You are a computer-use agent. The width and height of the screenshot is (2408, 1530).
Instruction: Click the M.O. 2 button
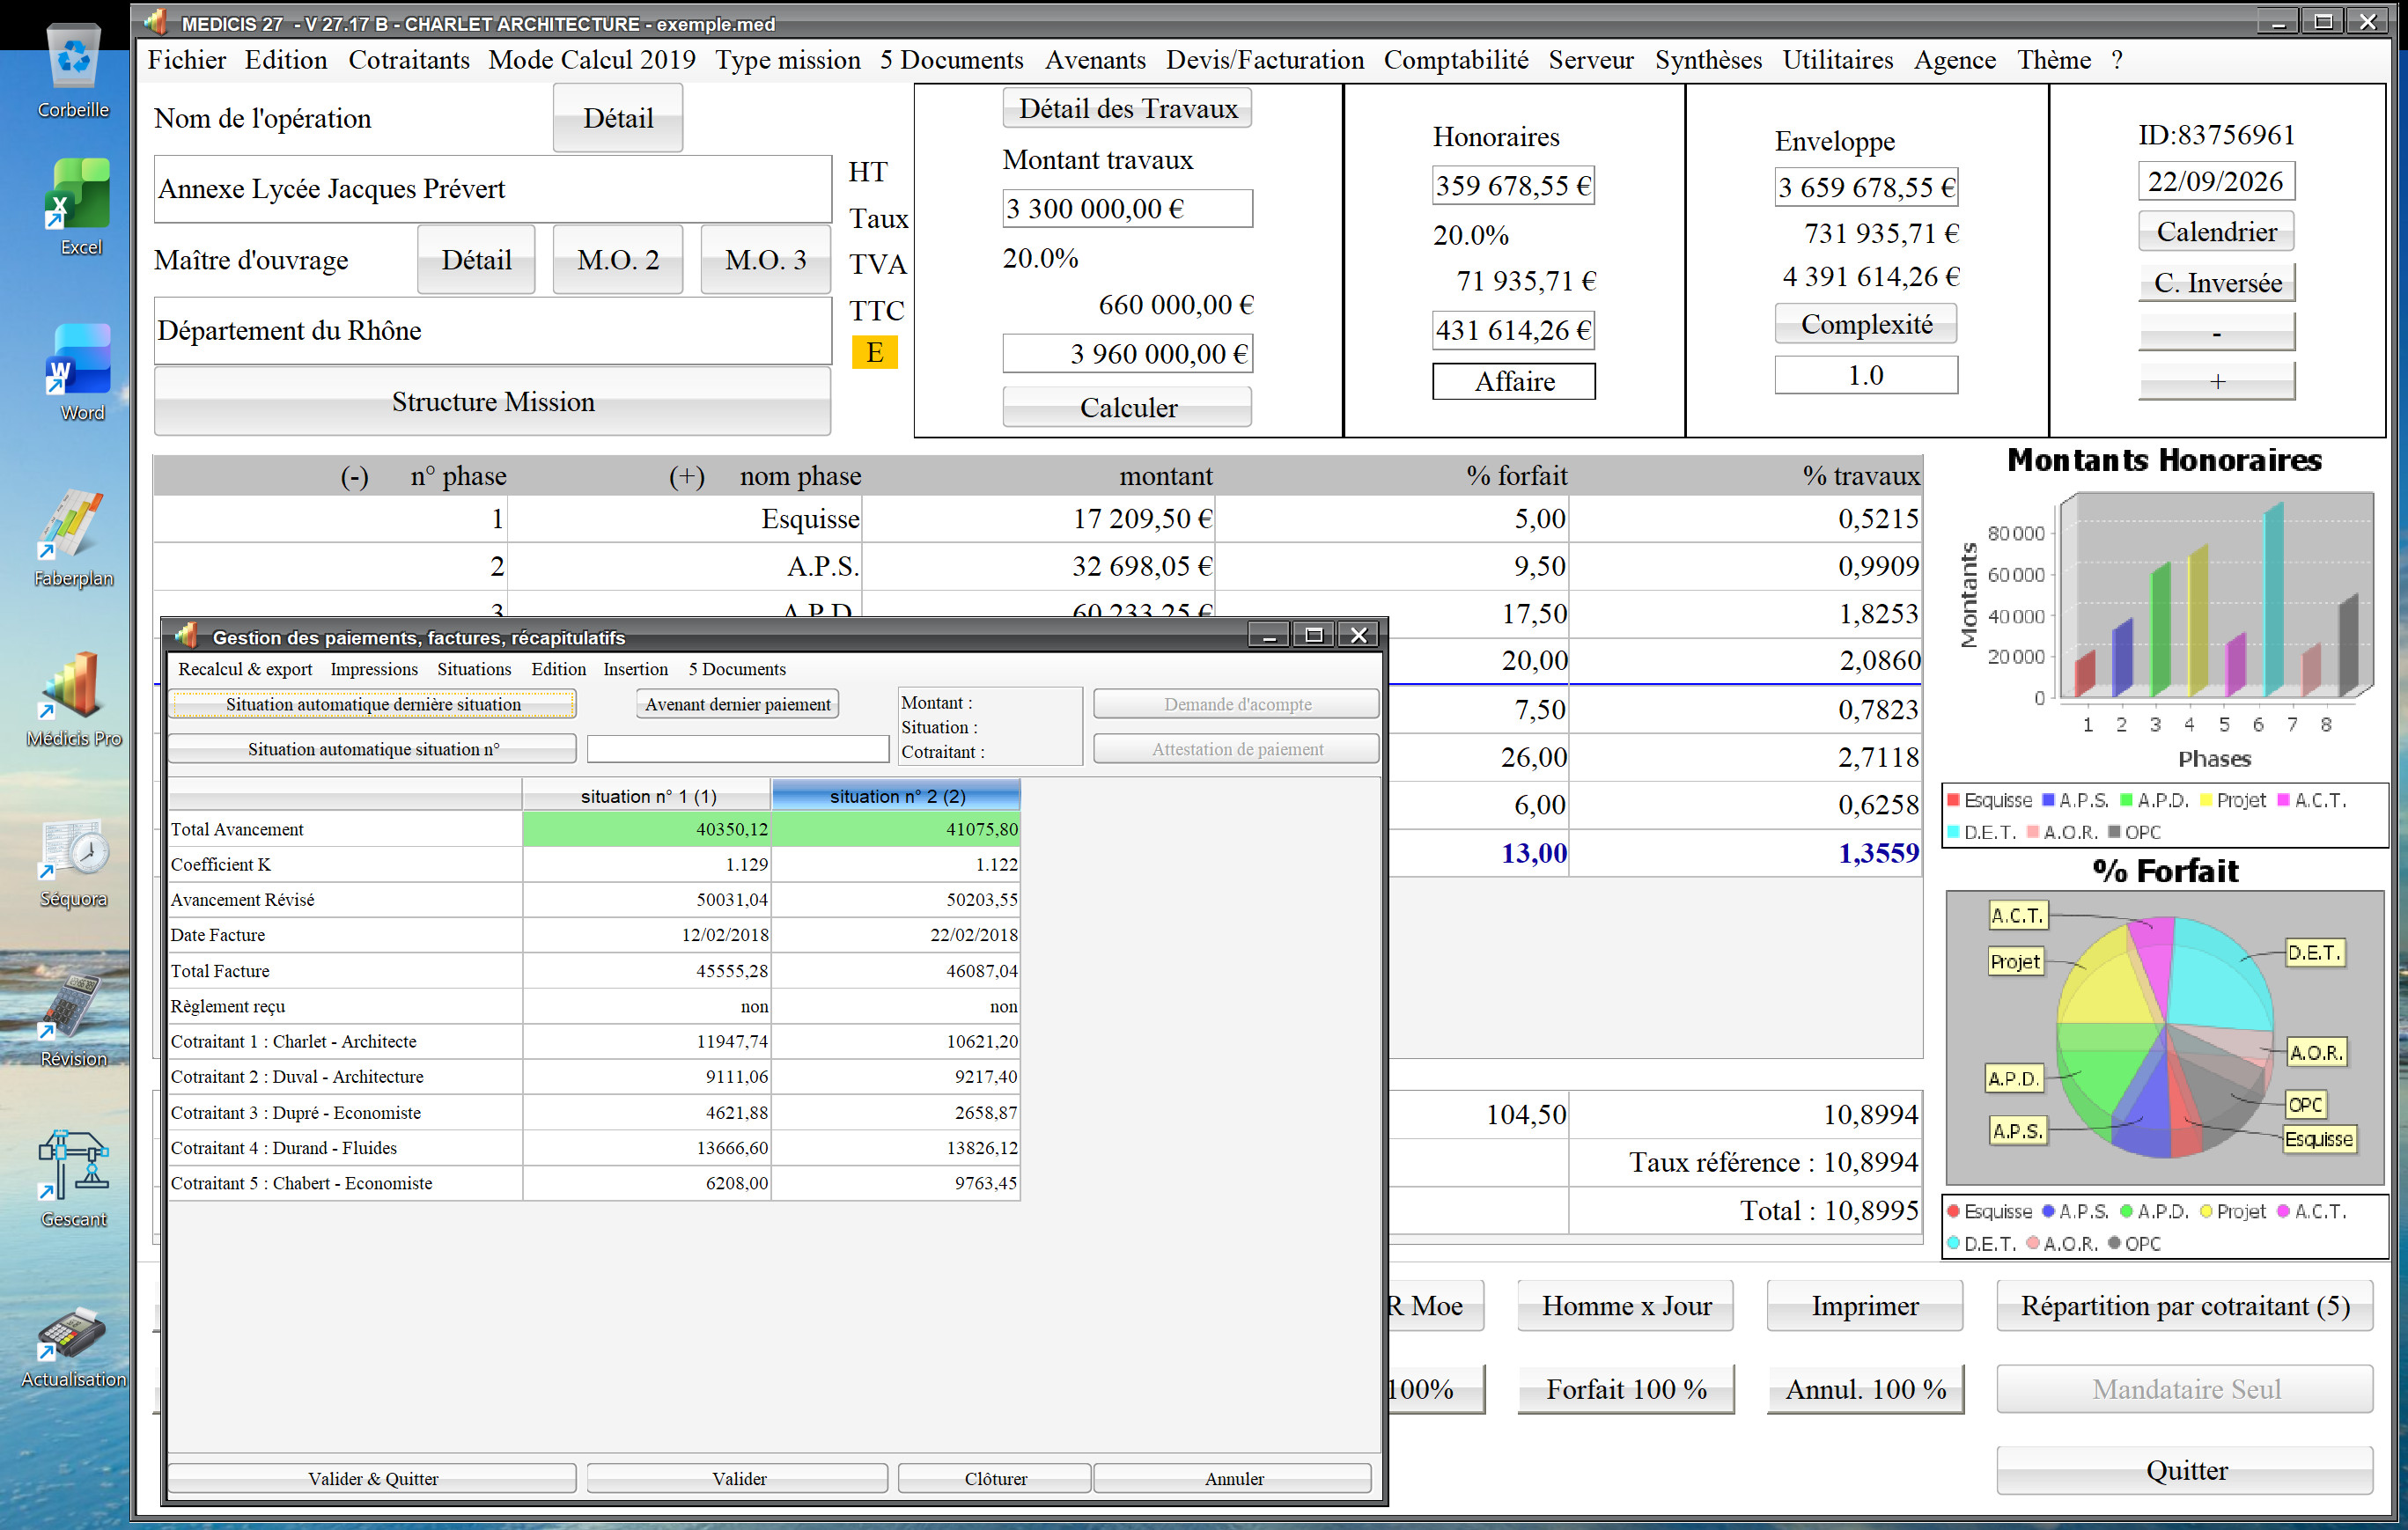point(618,260)
